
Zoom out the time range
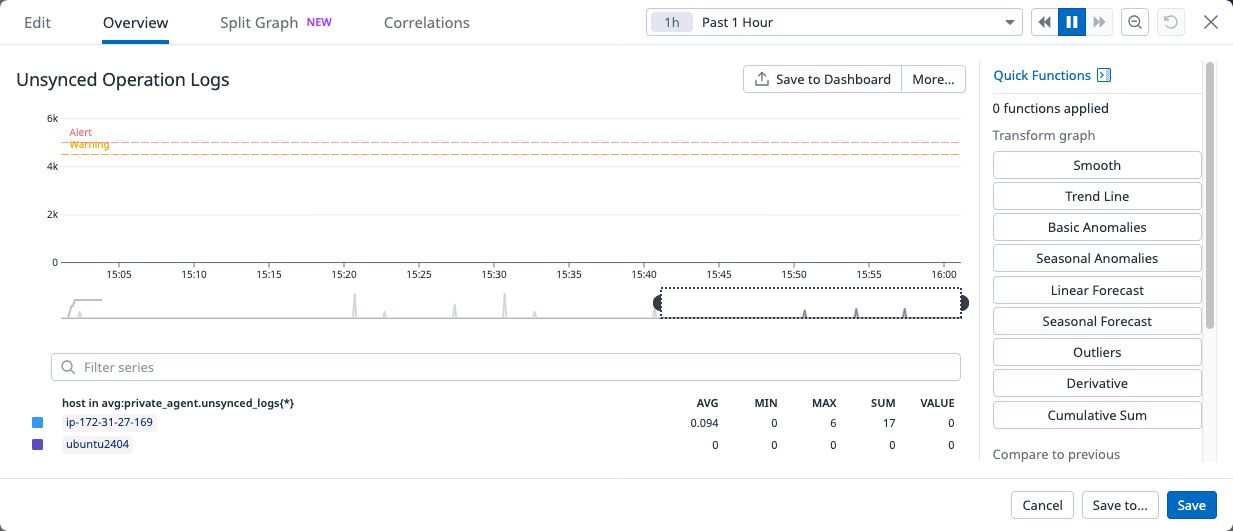1135,22
